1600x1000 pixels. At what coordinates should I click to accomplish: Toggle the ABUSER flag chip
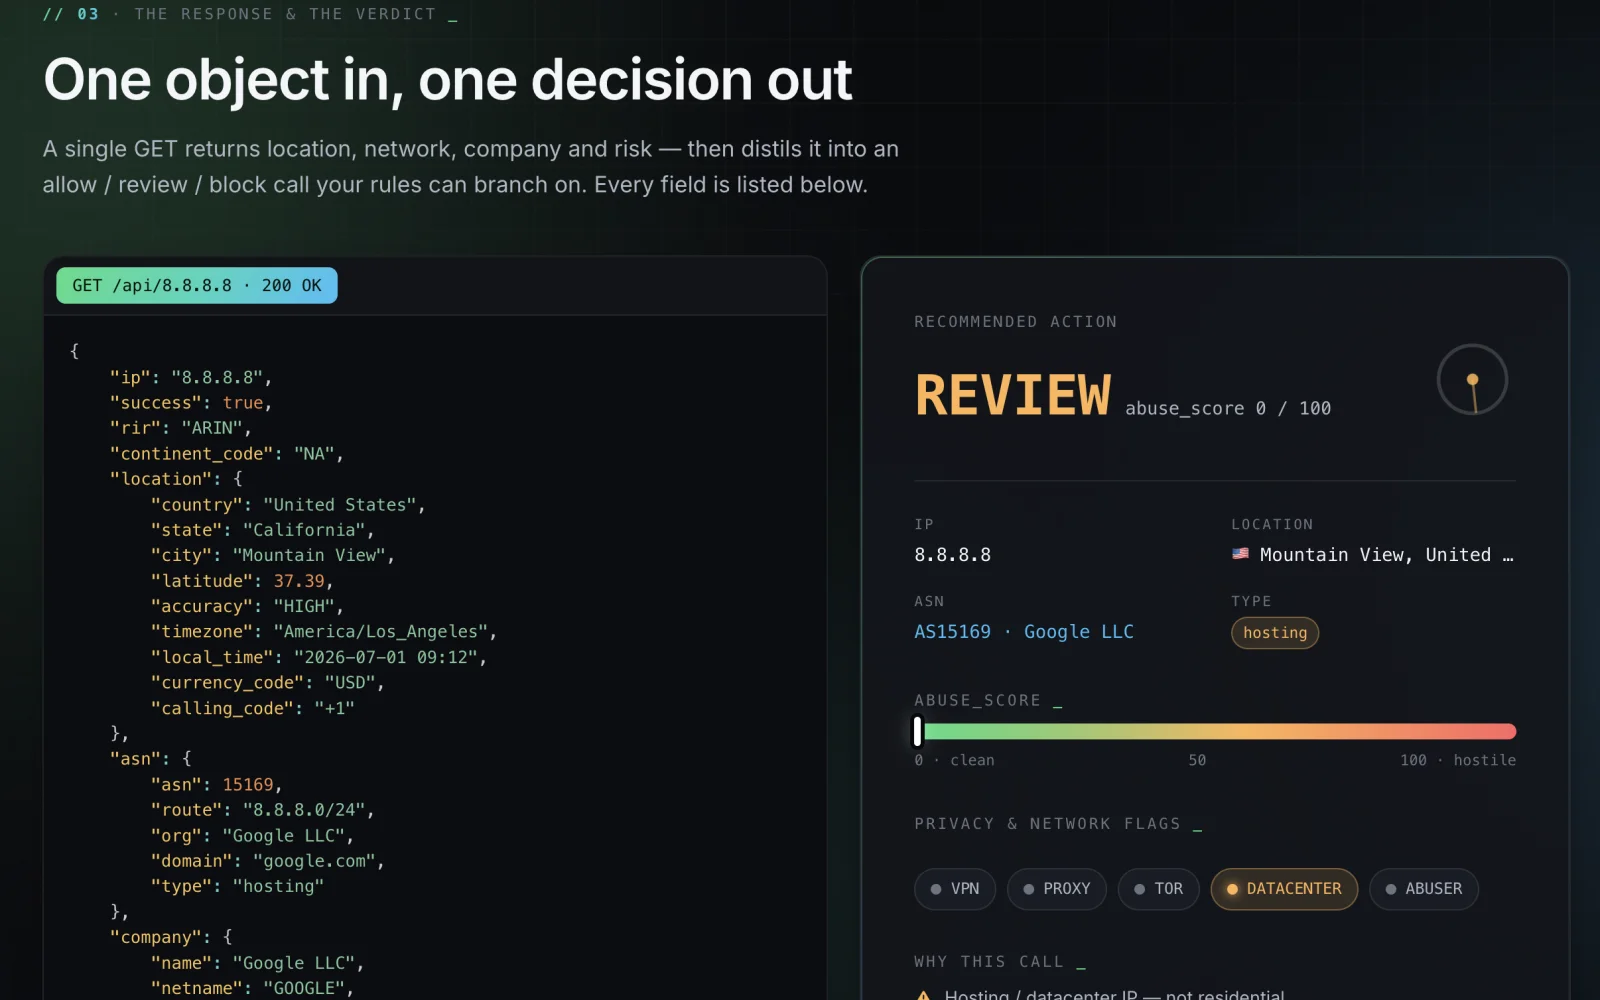click(x=1423, y=889)
